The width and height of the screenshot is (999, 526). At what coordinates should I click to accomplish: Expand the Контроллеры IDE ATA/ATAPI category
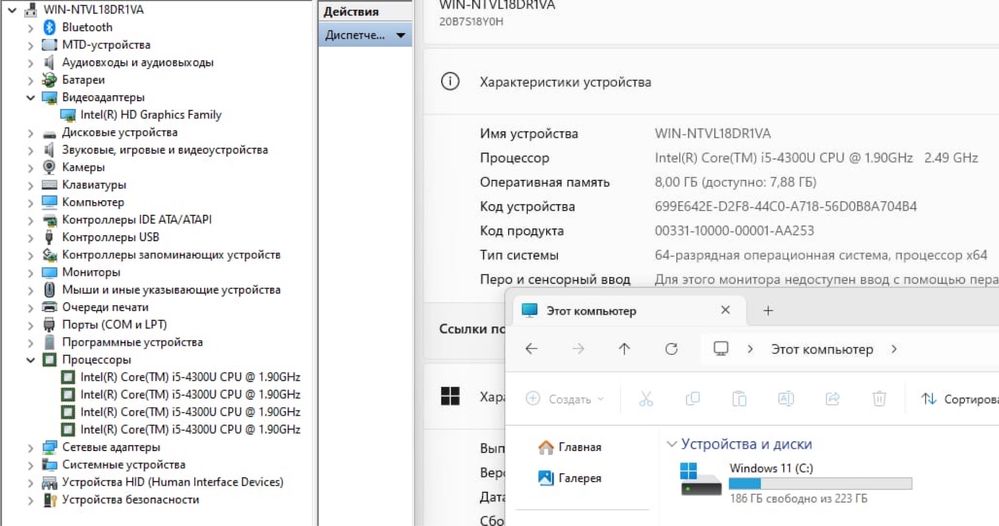tap(30, 220)
